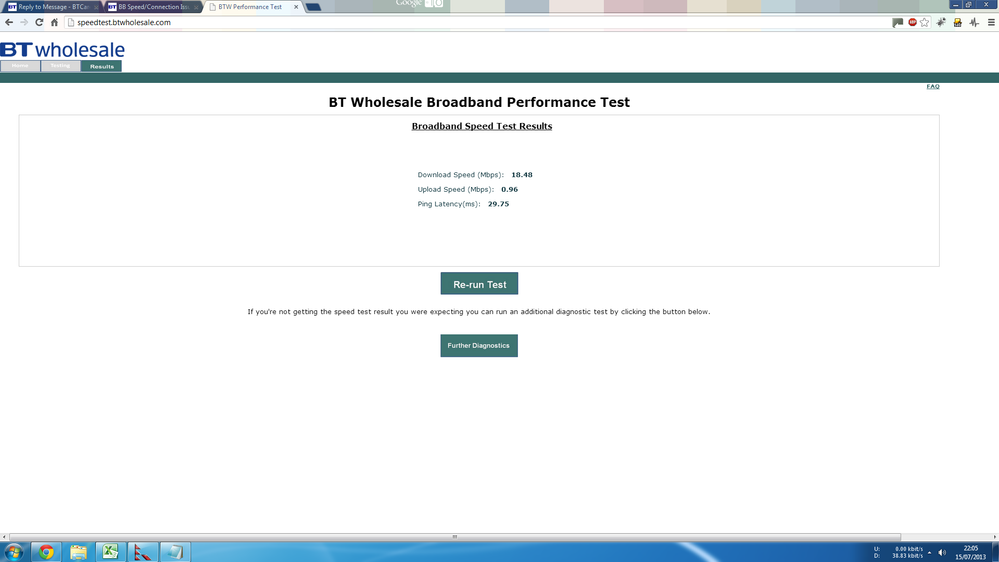The image size is (999, 562).
Task: Close the BTW Performance Test tab
Action: (x=296, y=7)
